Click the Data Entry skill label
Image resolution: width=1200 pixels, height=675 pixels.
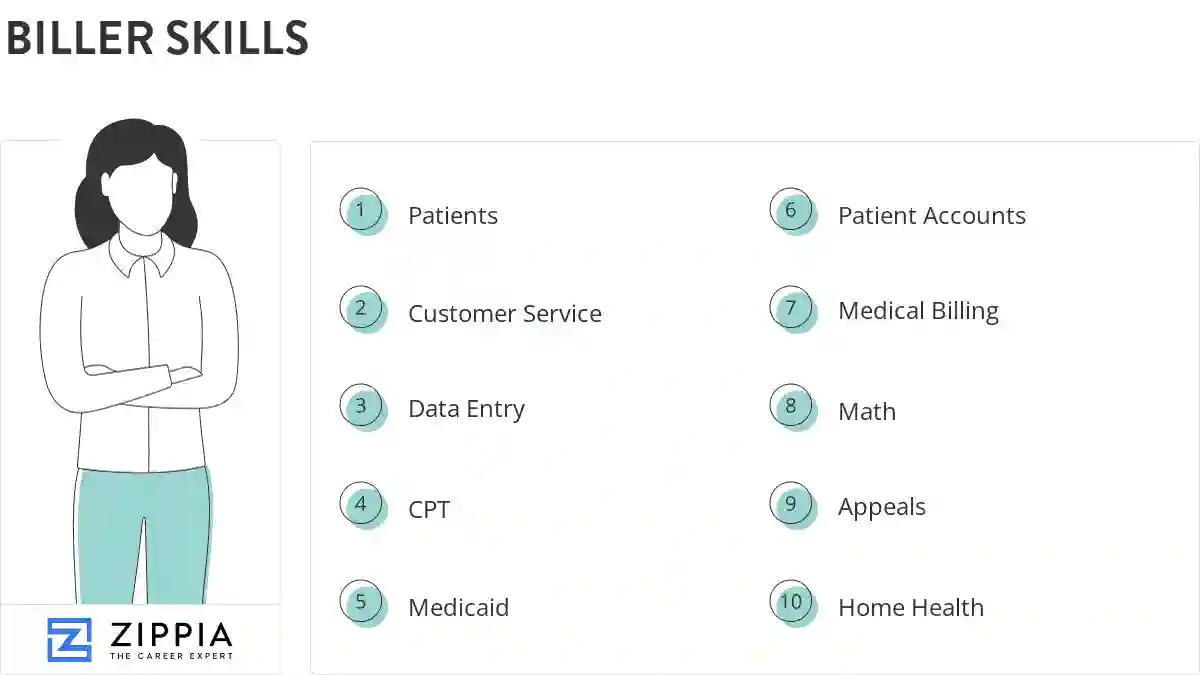(466, 410)
